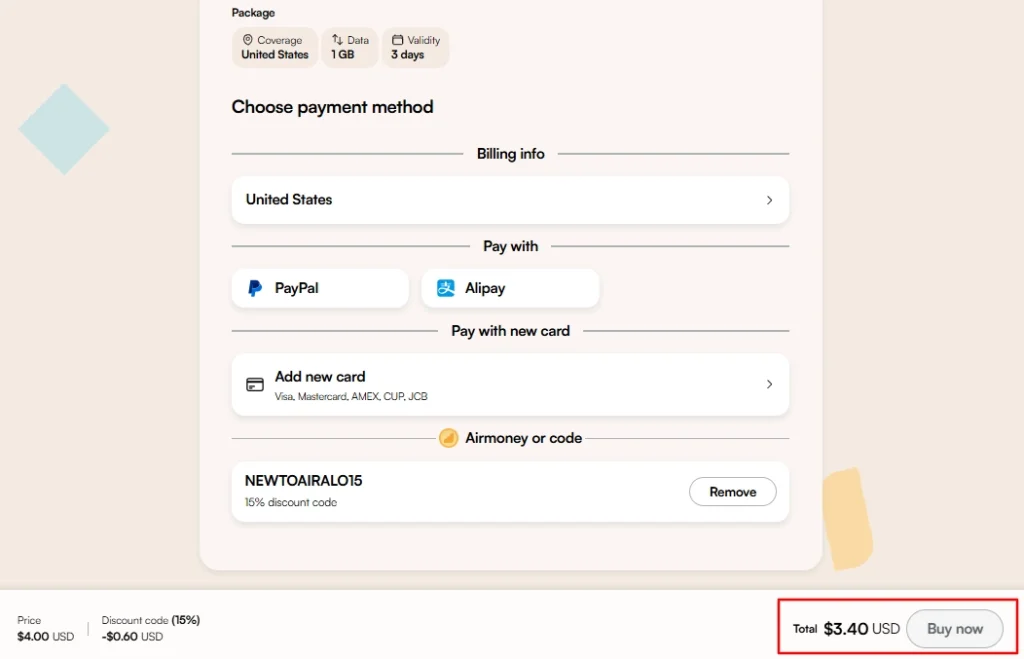Remove the NEWTOAIRALO15 discount code
This screenshot has height=659, width=1024.
[732, 492]
